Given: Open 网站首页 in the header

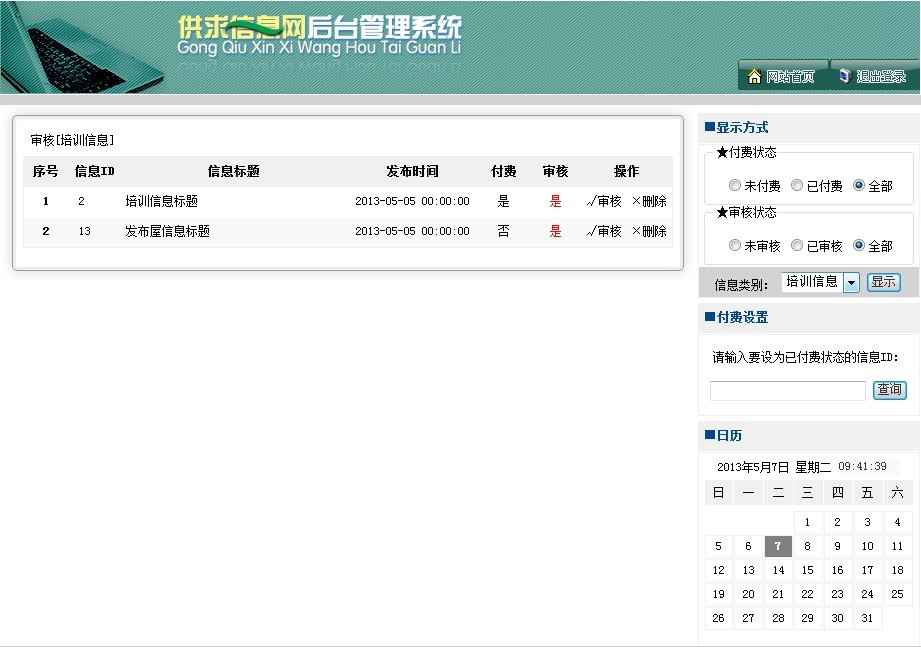Looking at the screenshot, I should click(790, 77).
